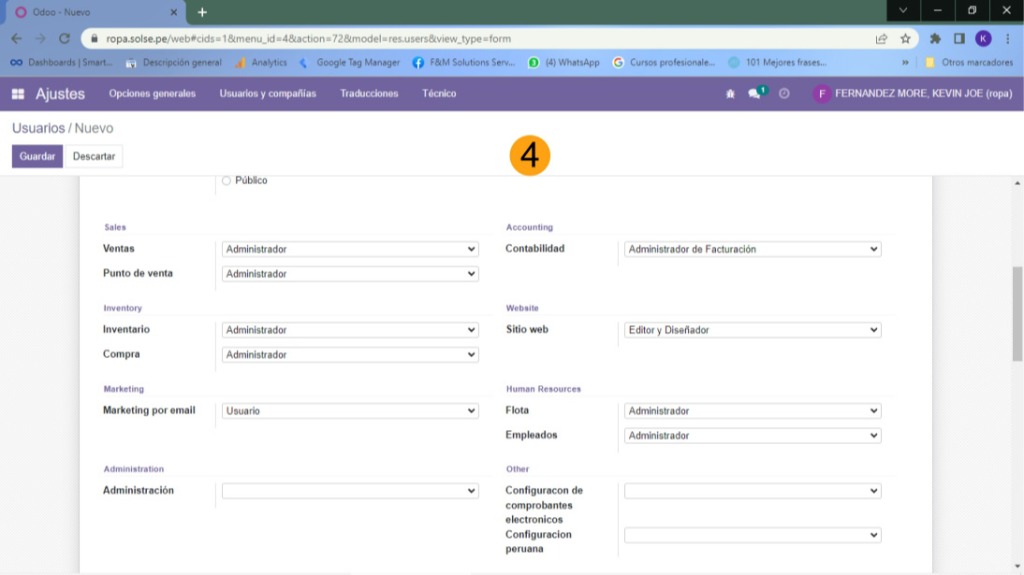1024x575 pixels.
Task: Select the Público radio option
Action: click(226, 181)
